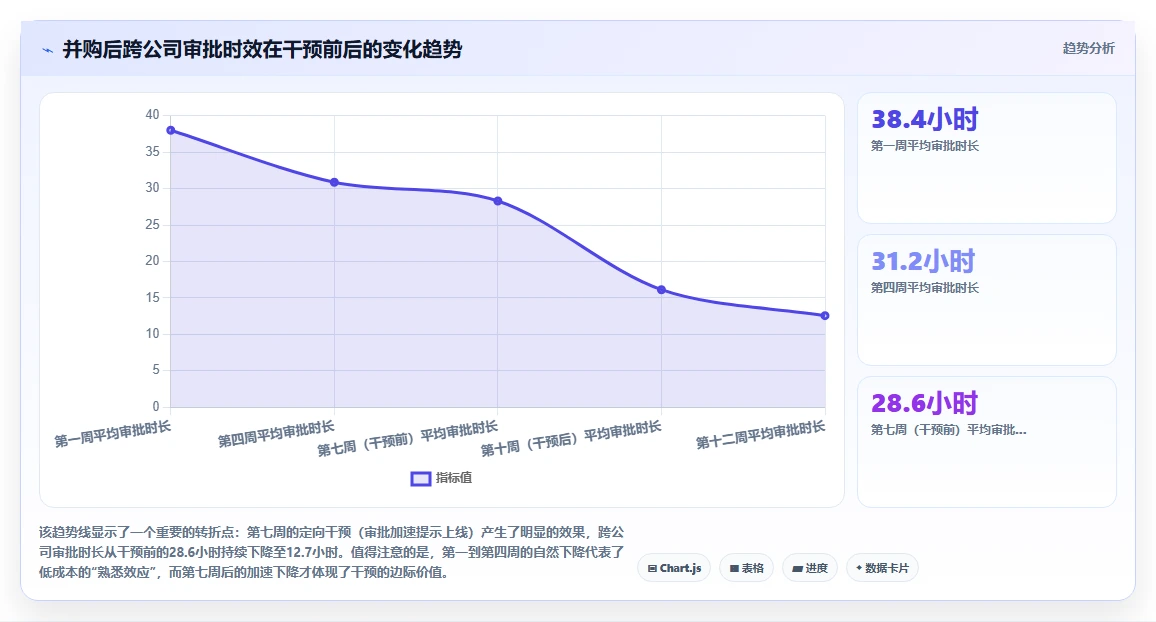This screenshot has width=1156, height=622.
Task: Select the 数据卡片 tag button
Action: click(x=882, y=568)
